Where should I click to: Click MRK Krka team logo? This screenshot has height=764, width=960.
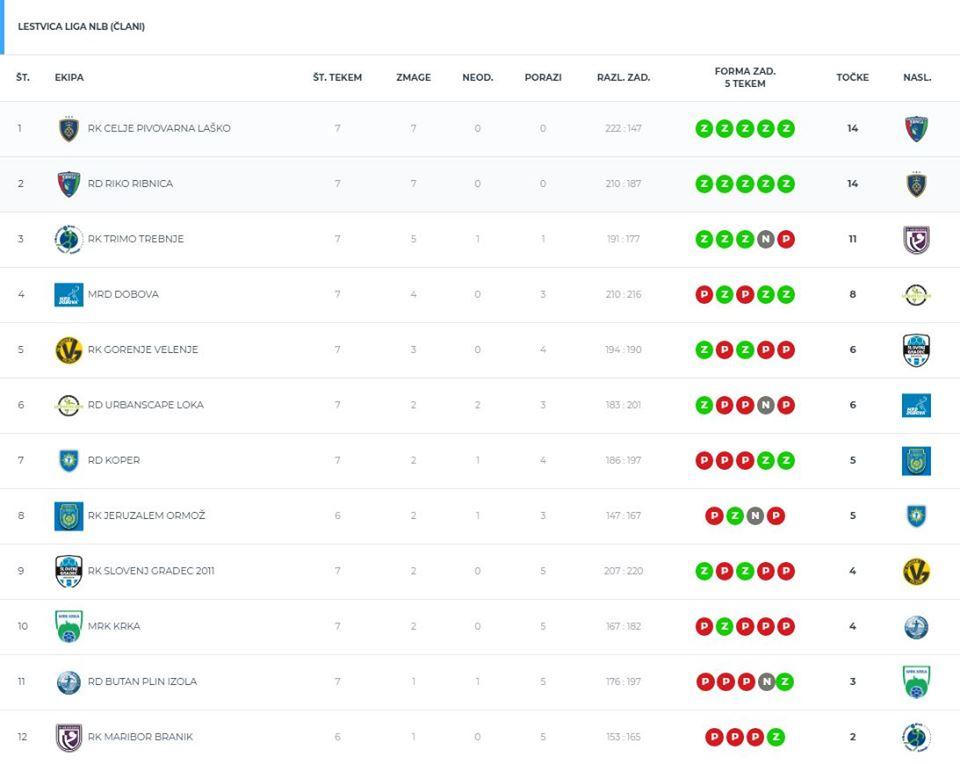point(68,627)
